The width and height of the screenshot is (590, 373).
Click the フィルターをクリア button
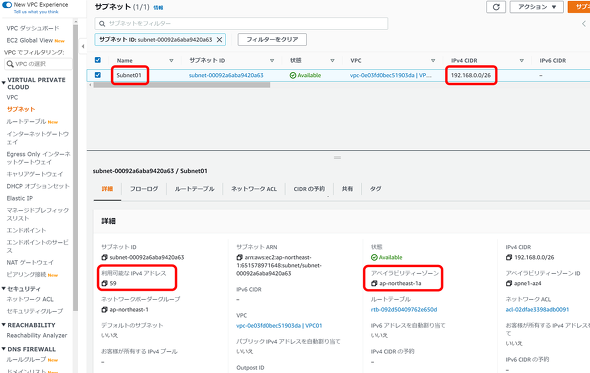[x=272, y=40]
